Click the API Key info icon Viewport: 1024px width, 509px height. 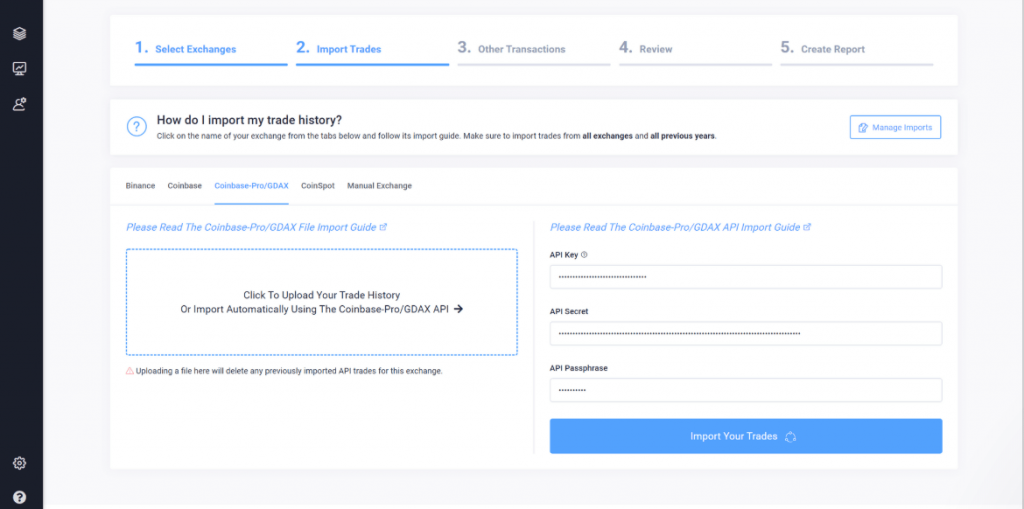tap(584, 255)
